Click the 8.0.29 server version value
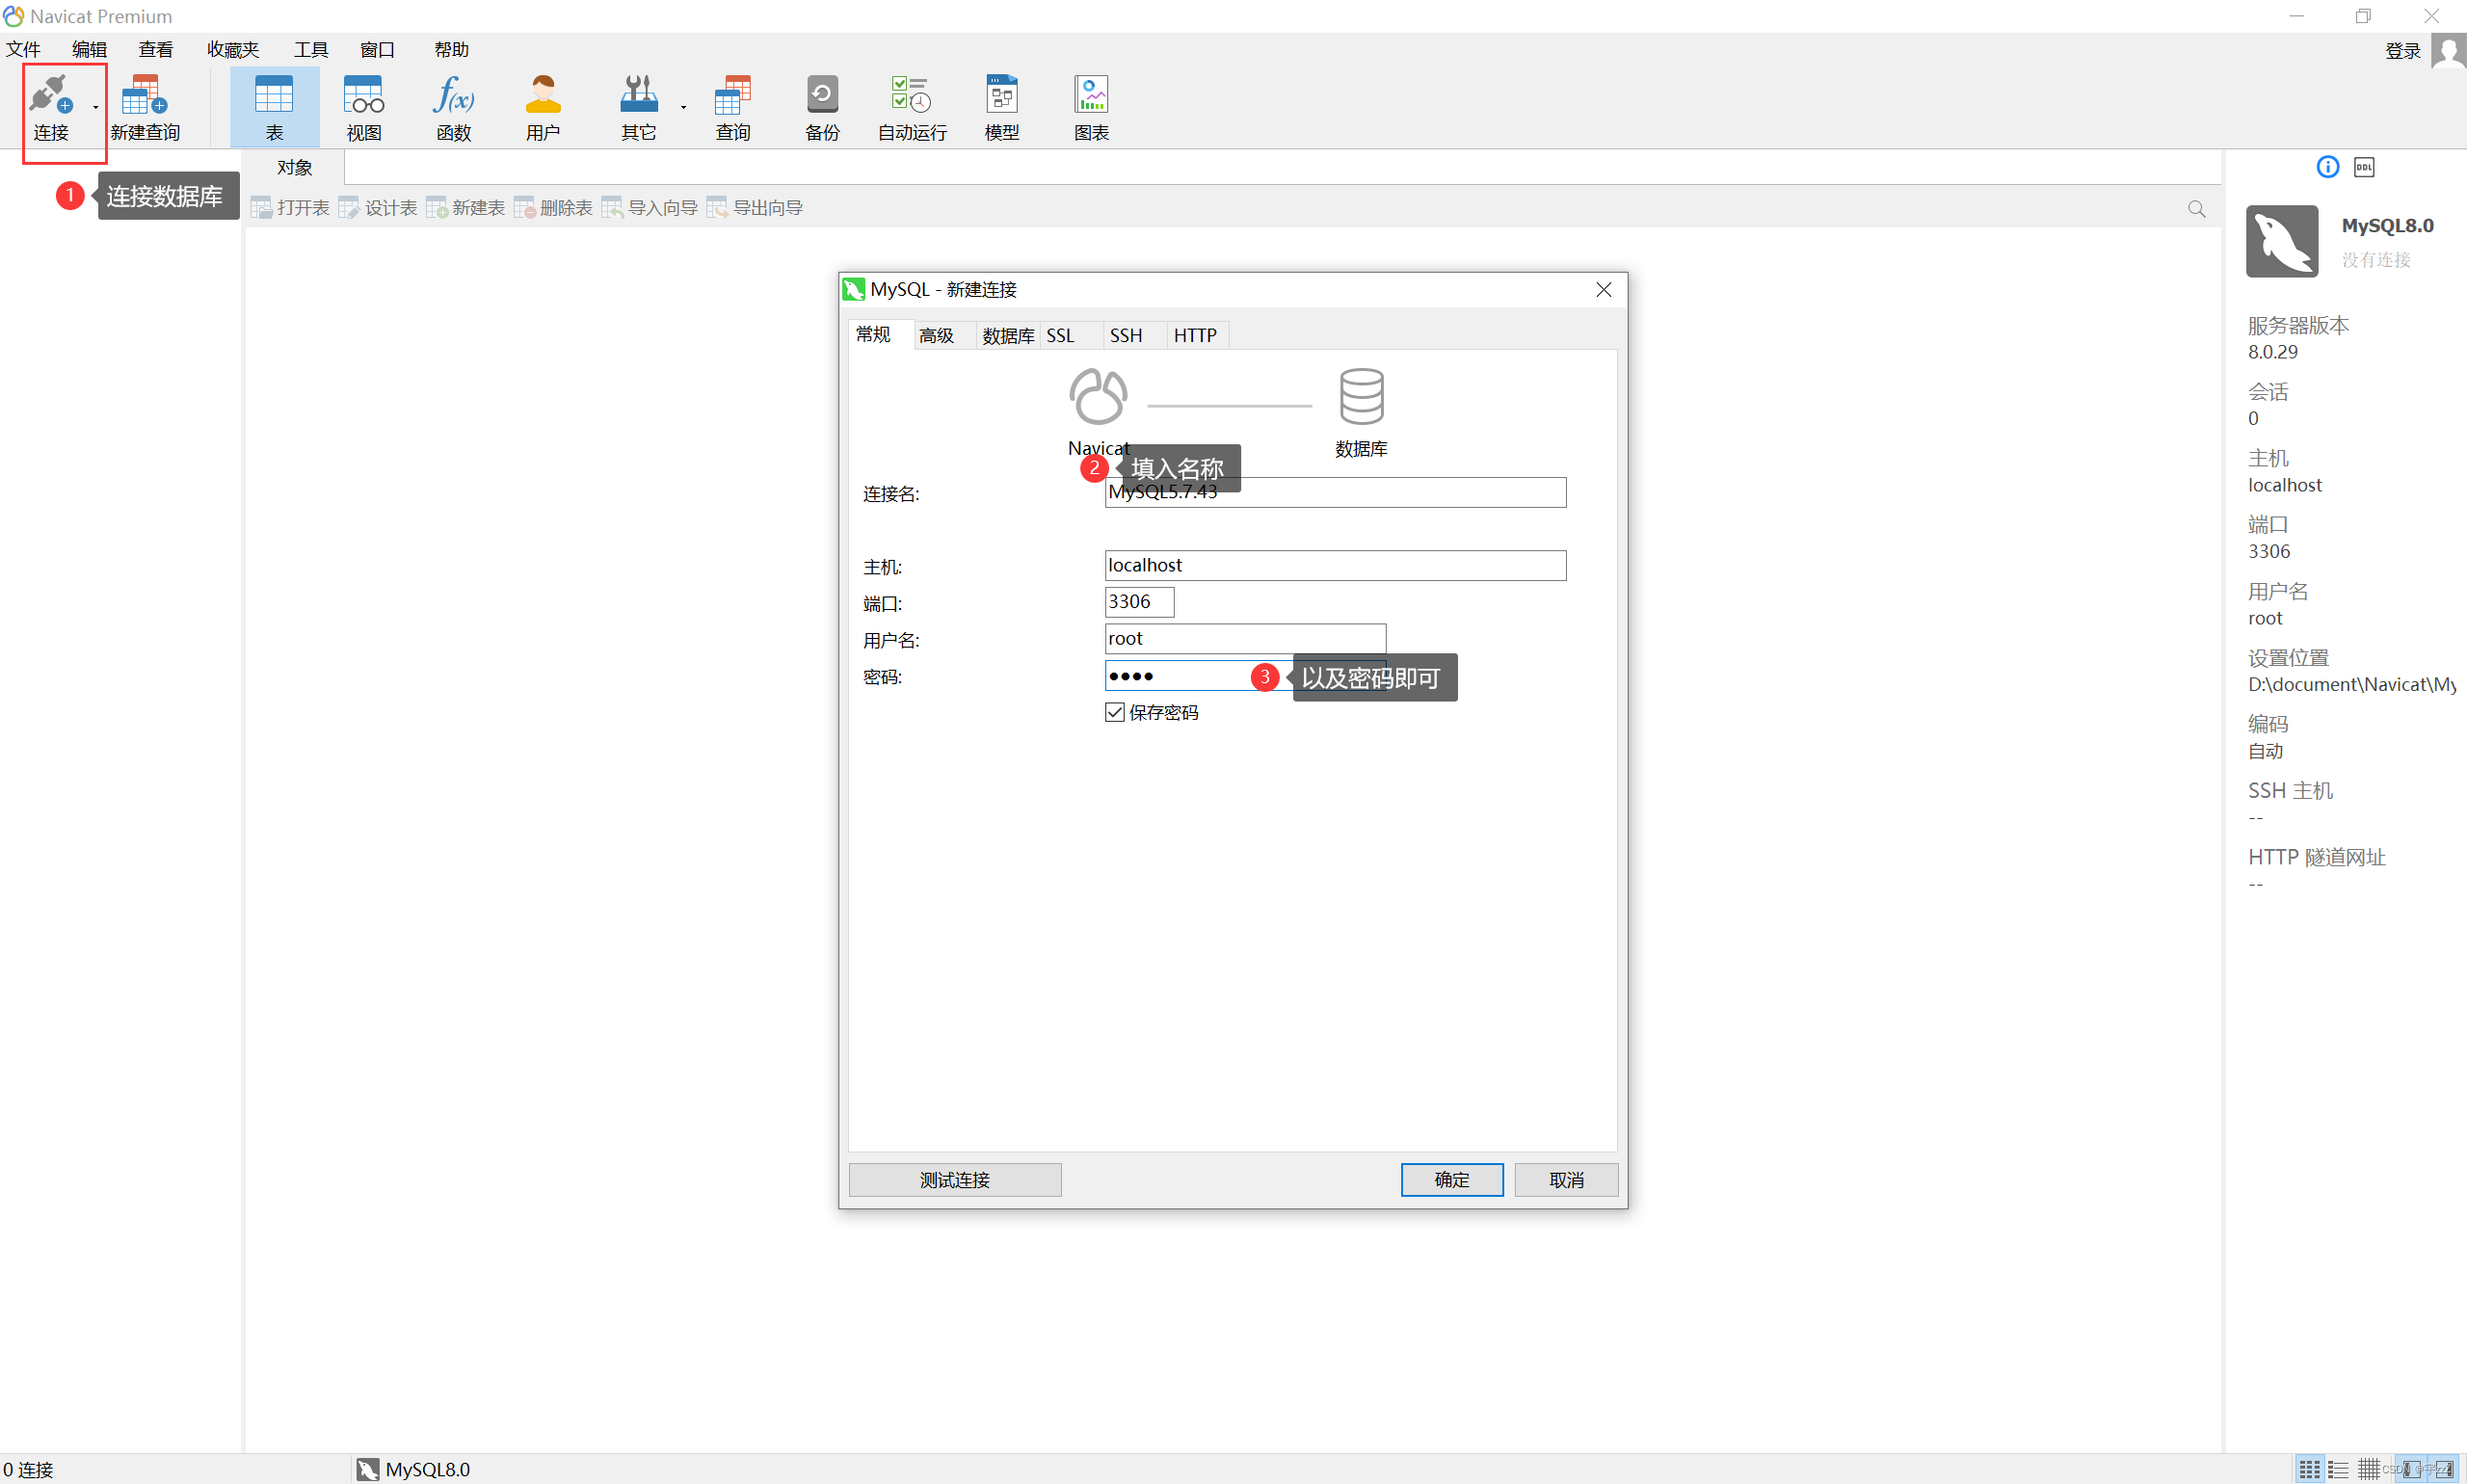This screenshot has width=2467, height=1484. (x=2272, y=351)
